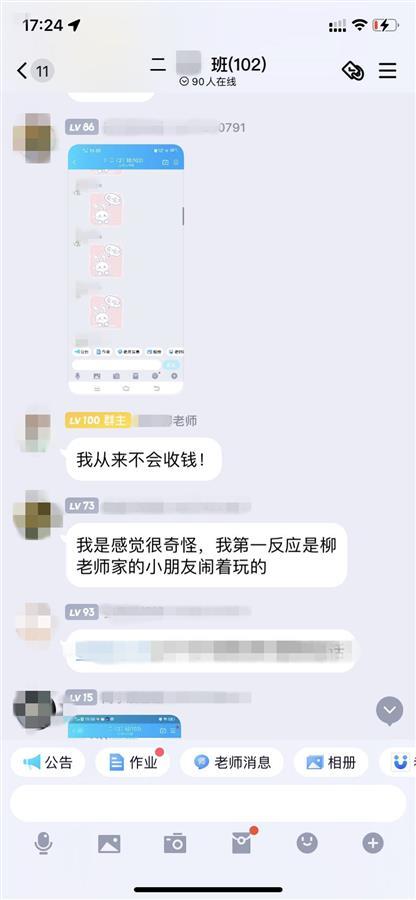Screen dimensions: 416x900
Task: Open the shared screenshot image from LV 86 user
Action: coord(126,269)
